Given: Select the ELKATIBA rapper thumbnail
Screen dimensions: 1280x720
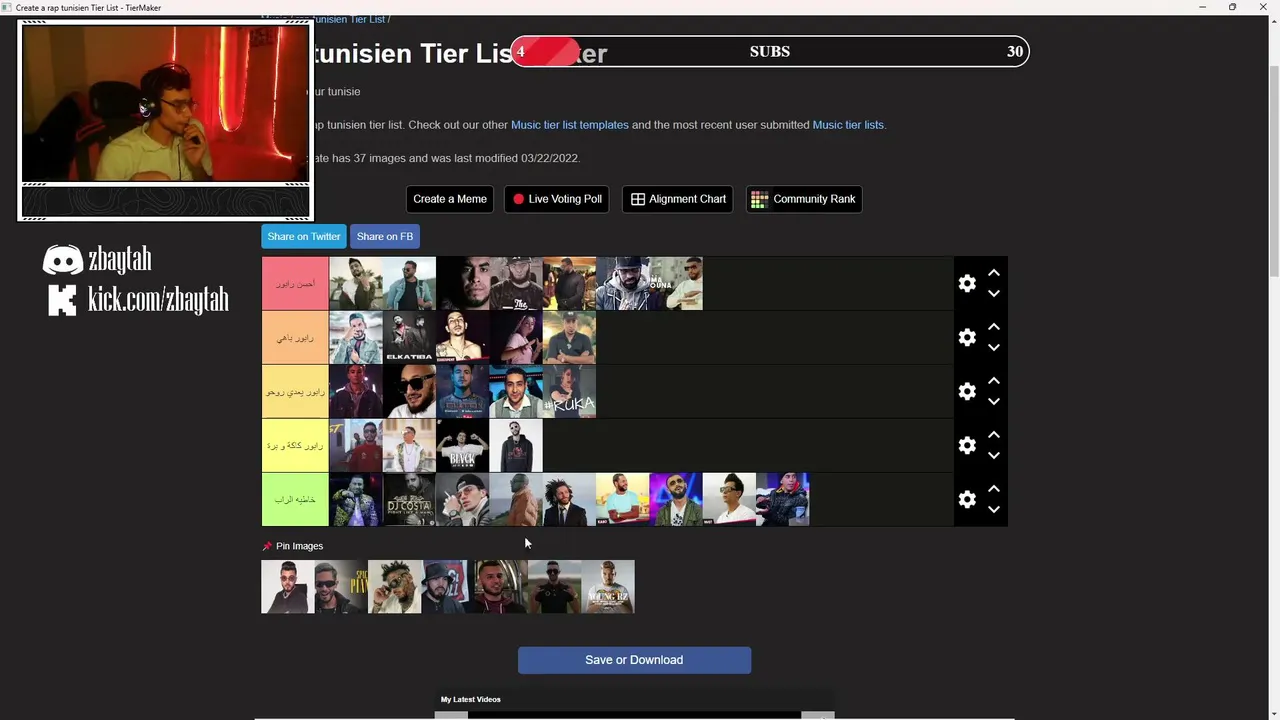Looking at the screenshot, I should (x=409, y=338).
